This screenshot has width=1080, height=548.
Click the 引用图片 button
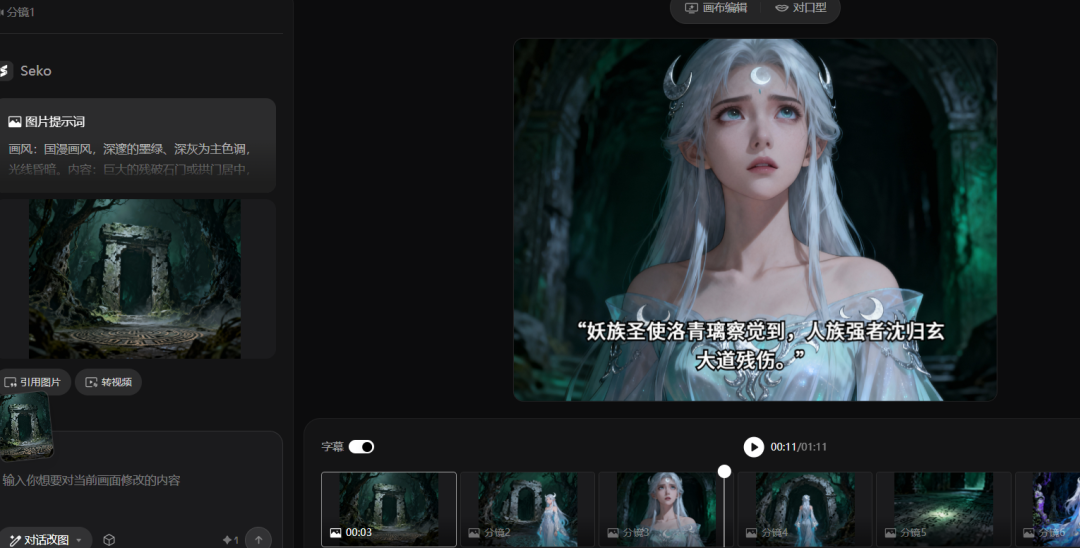pyautogui.click(x=34, y=382)
